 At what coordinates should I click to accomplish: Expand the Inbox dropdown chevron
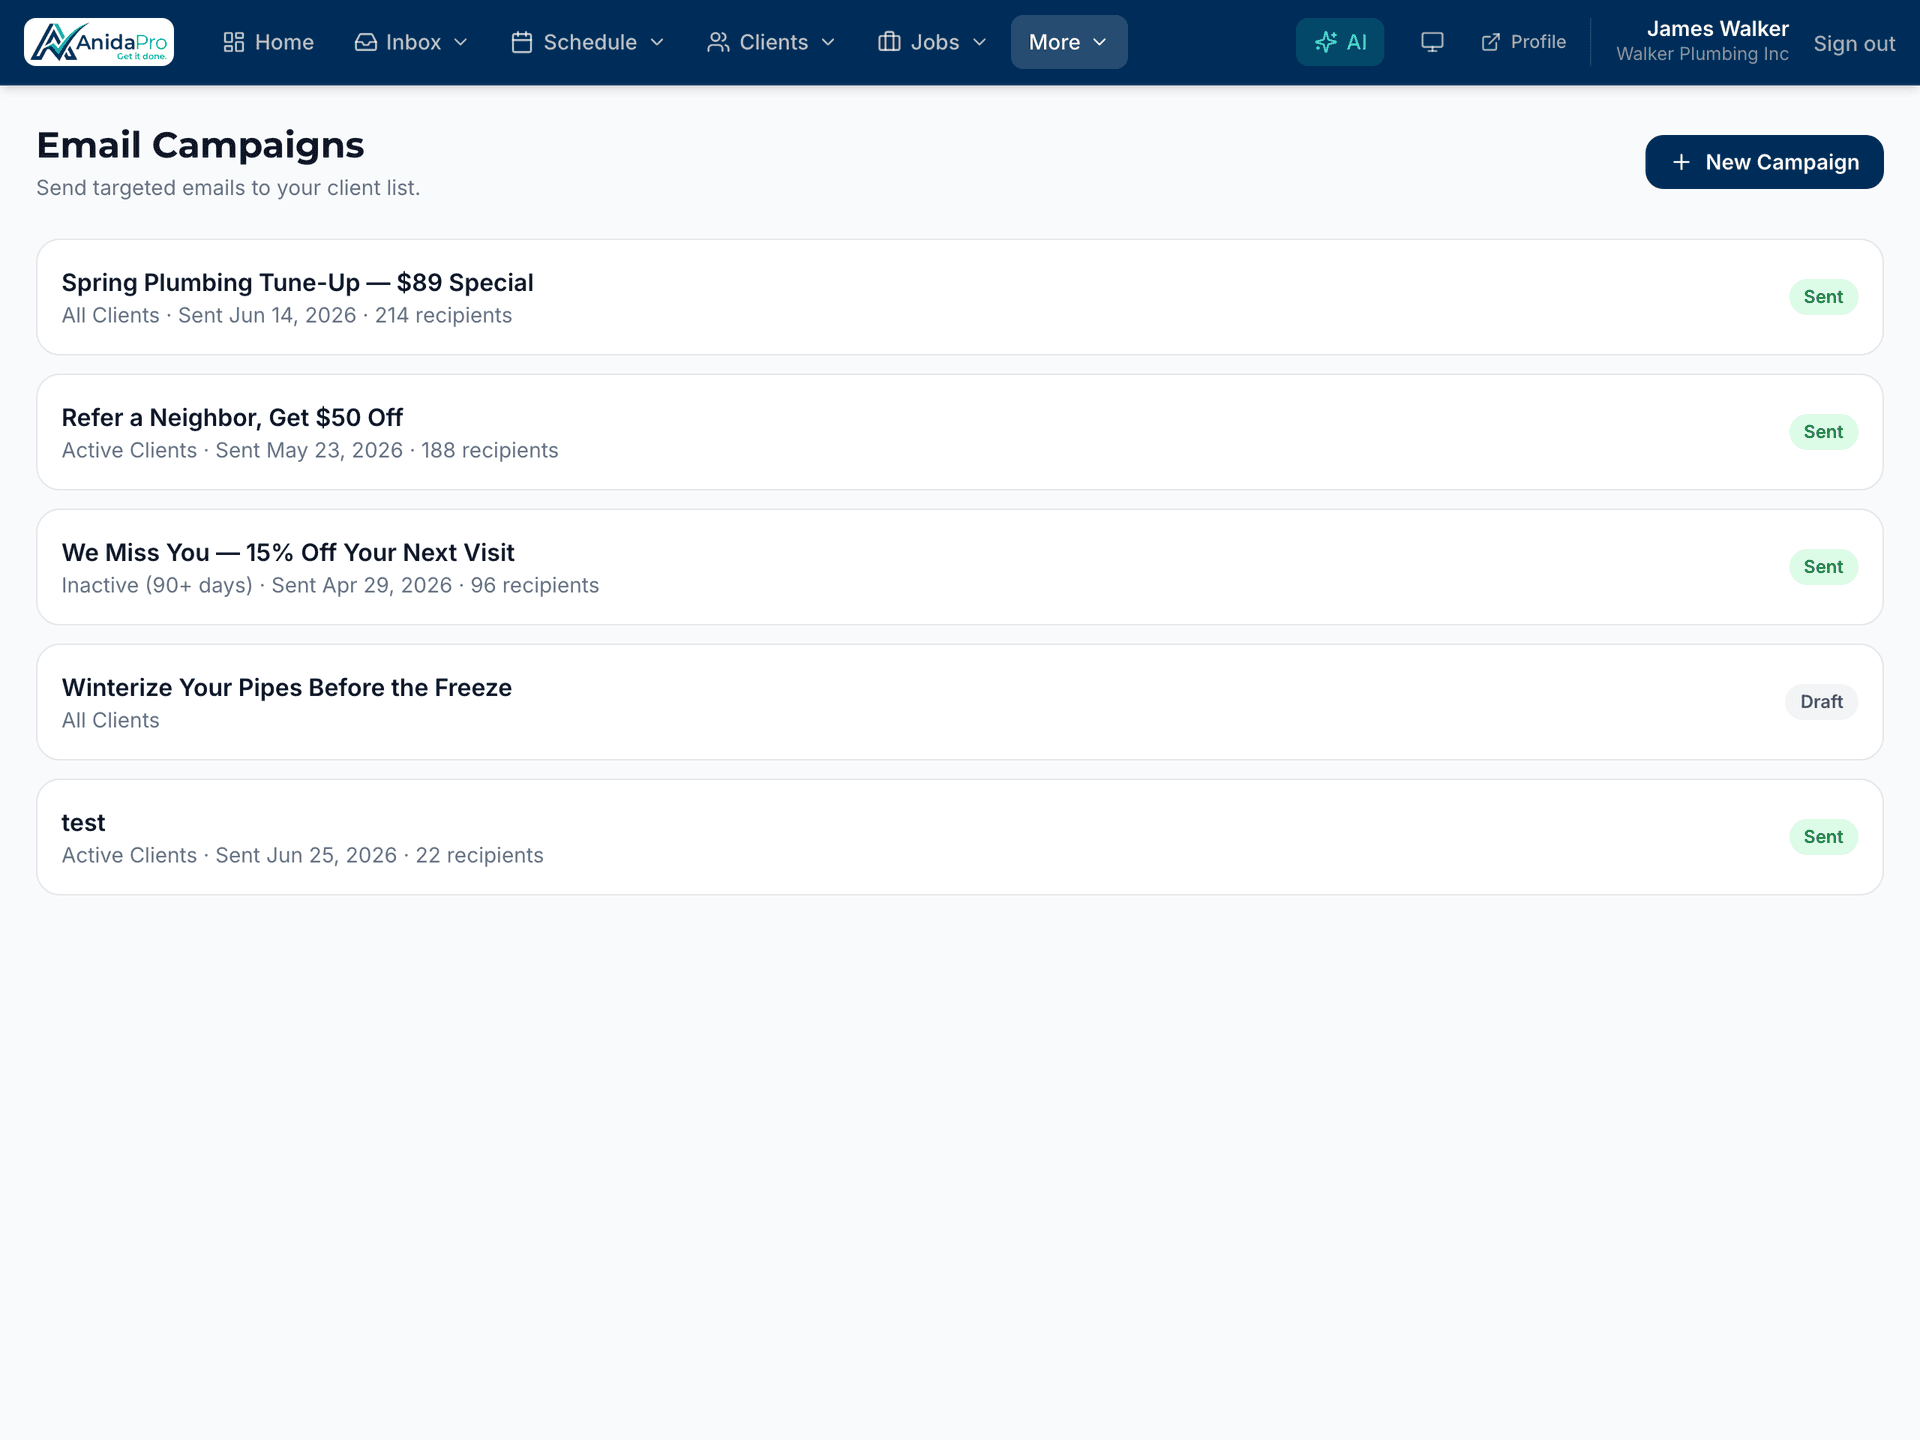tap(461, 42)
